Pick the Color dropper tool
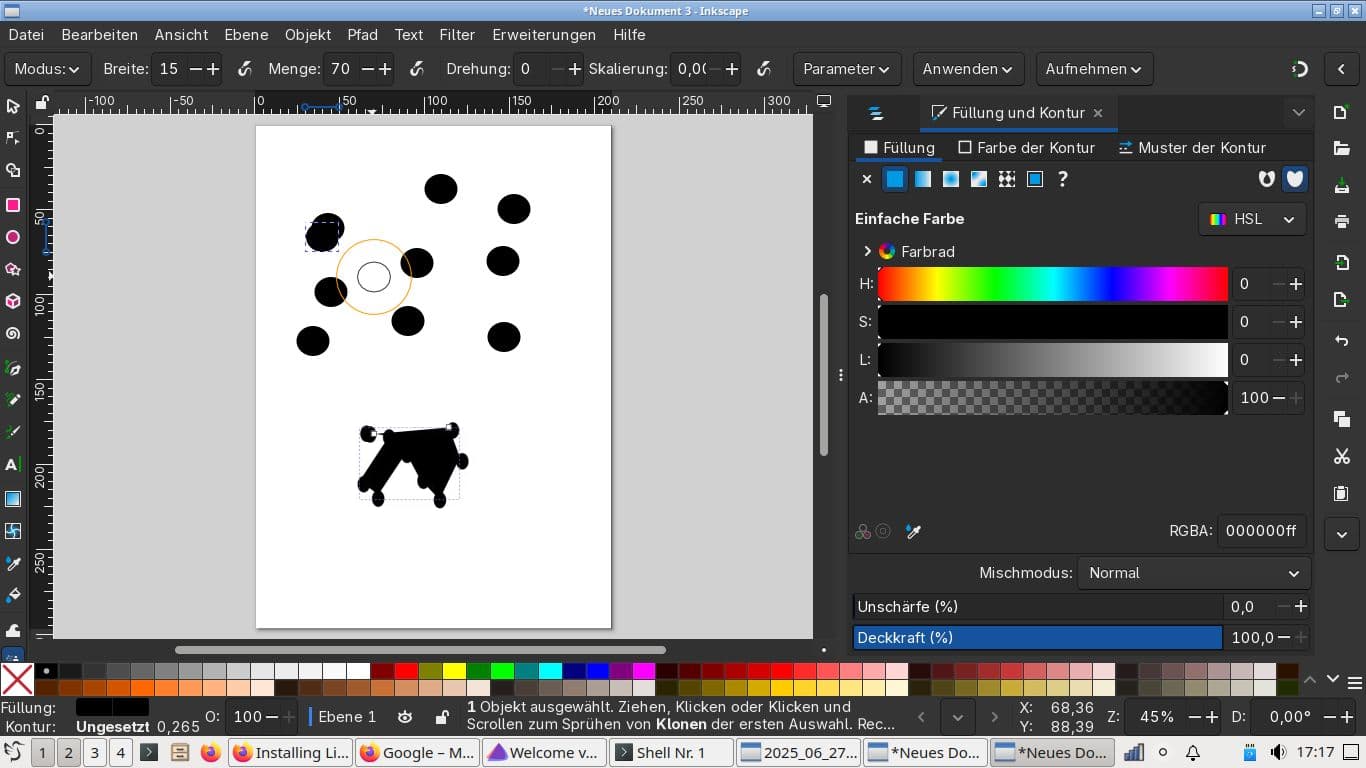Screen dimensions: 1366x768 [x=13, y=564]
